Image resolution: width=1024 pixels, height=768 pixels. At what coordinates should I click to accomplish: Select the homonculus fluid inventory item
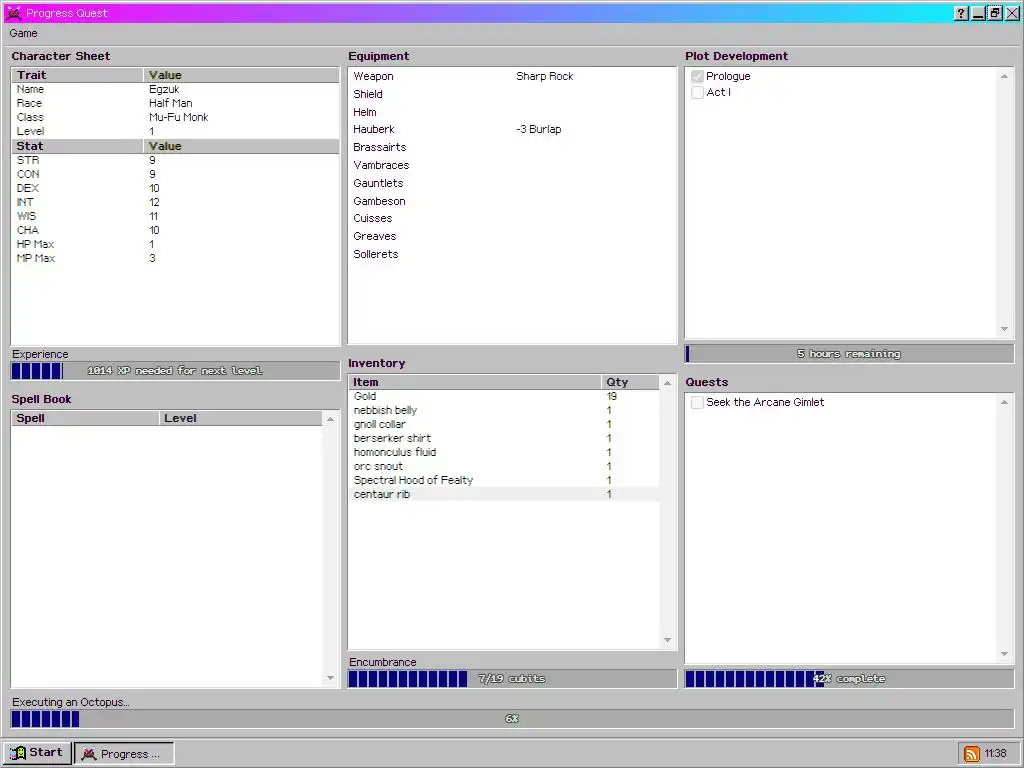504,452
